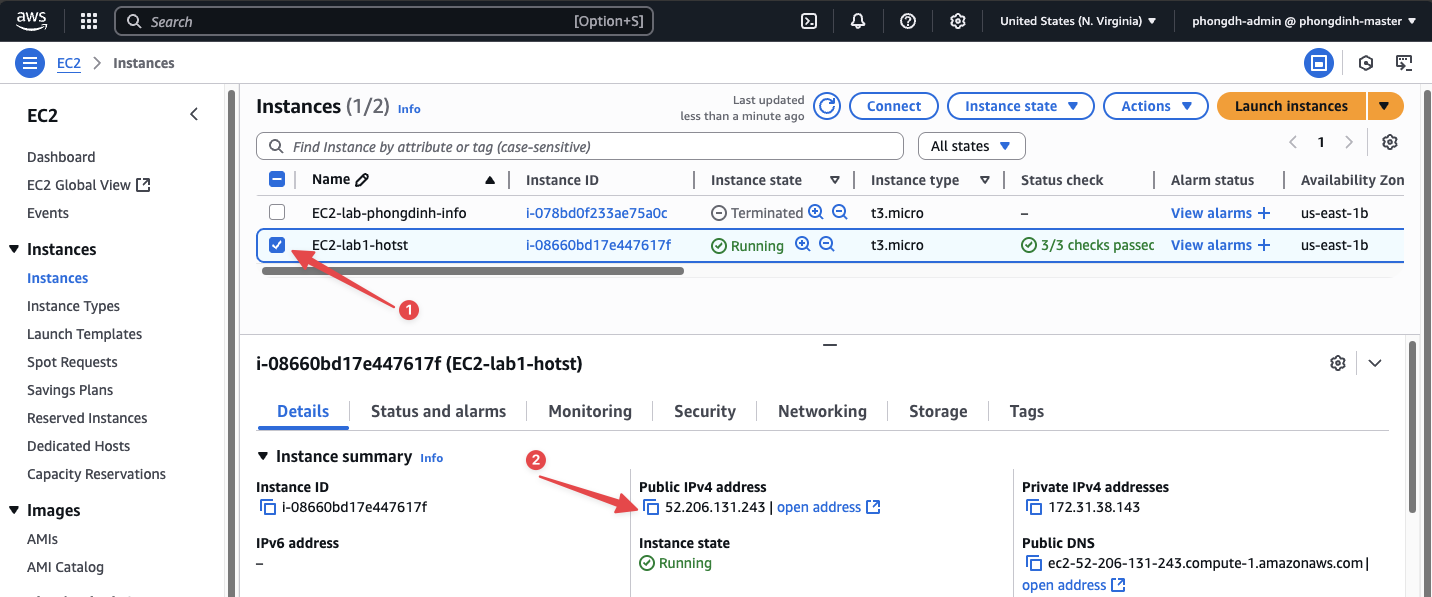Switch to the Security tab

coord(705,411)
